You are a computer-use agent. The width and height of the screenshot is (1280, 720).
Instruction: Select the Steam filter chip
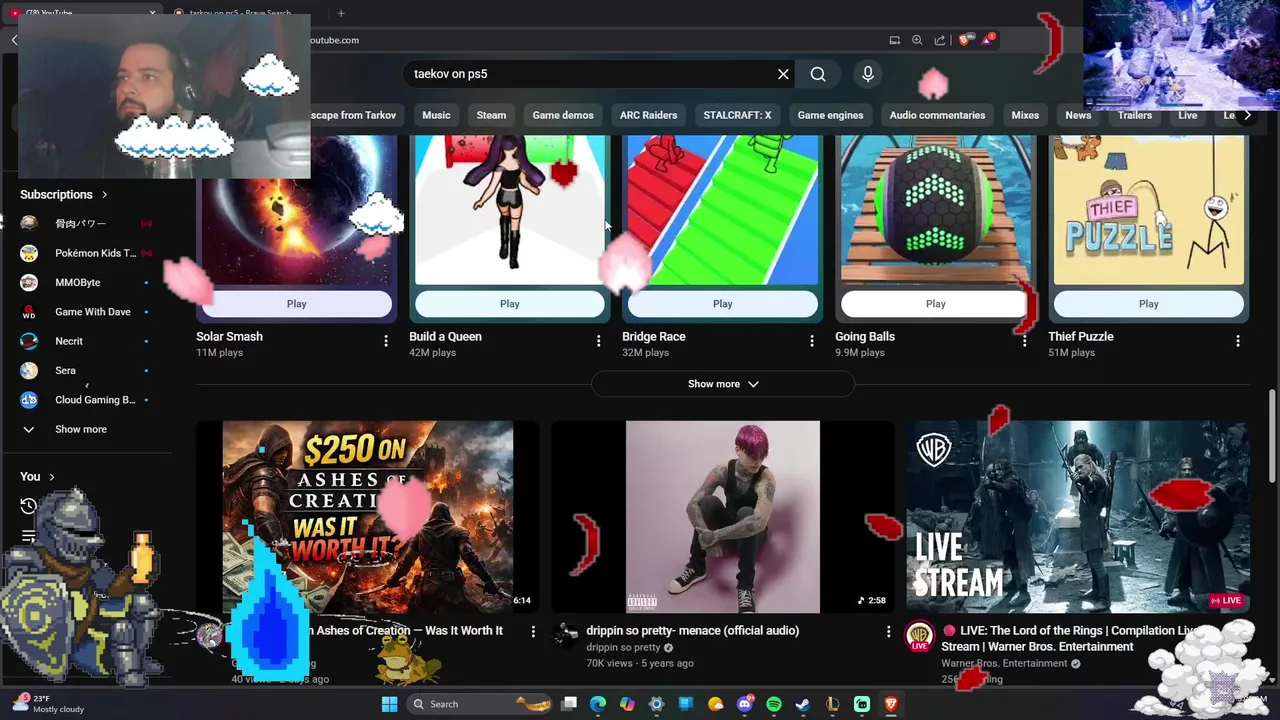pos(491,115)
